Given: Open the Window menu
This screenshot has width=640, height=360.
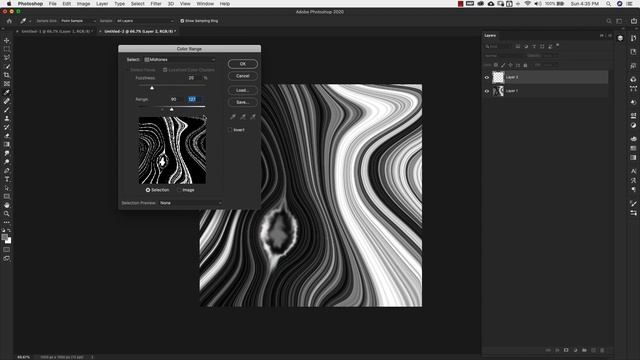Looking at the screenshot, I should pos(205,4).
